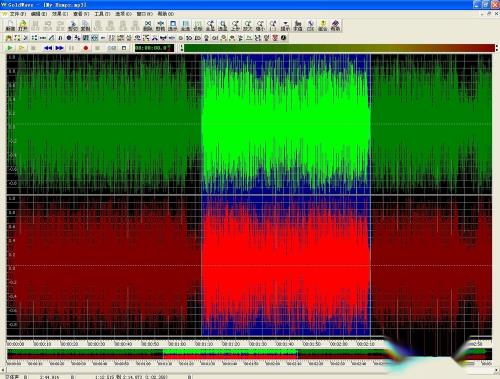Click the blue fast-forward button

pos(60,48)
